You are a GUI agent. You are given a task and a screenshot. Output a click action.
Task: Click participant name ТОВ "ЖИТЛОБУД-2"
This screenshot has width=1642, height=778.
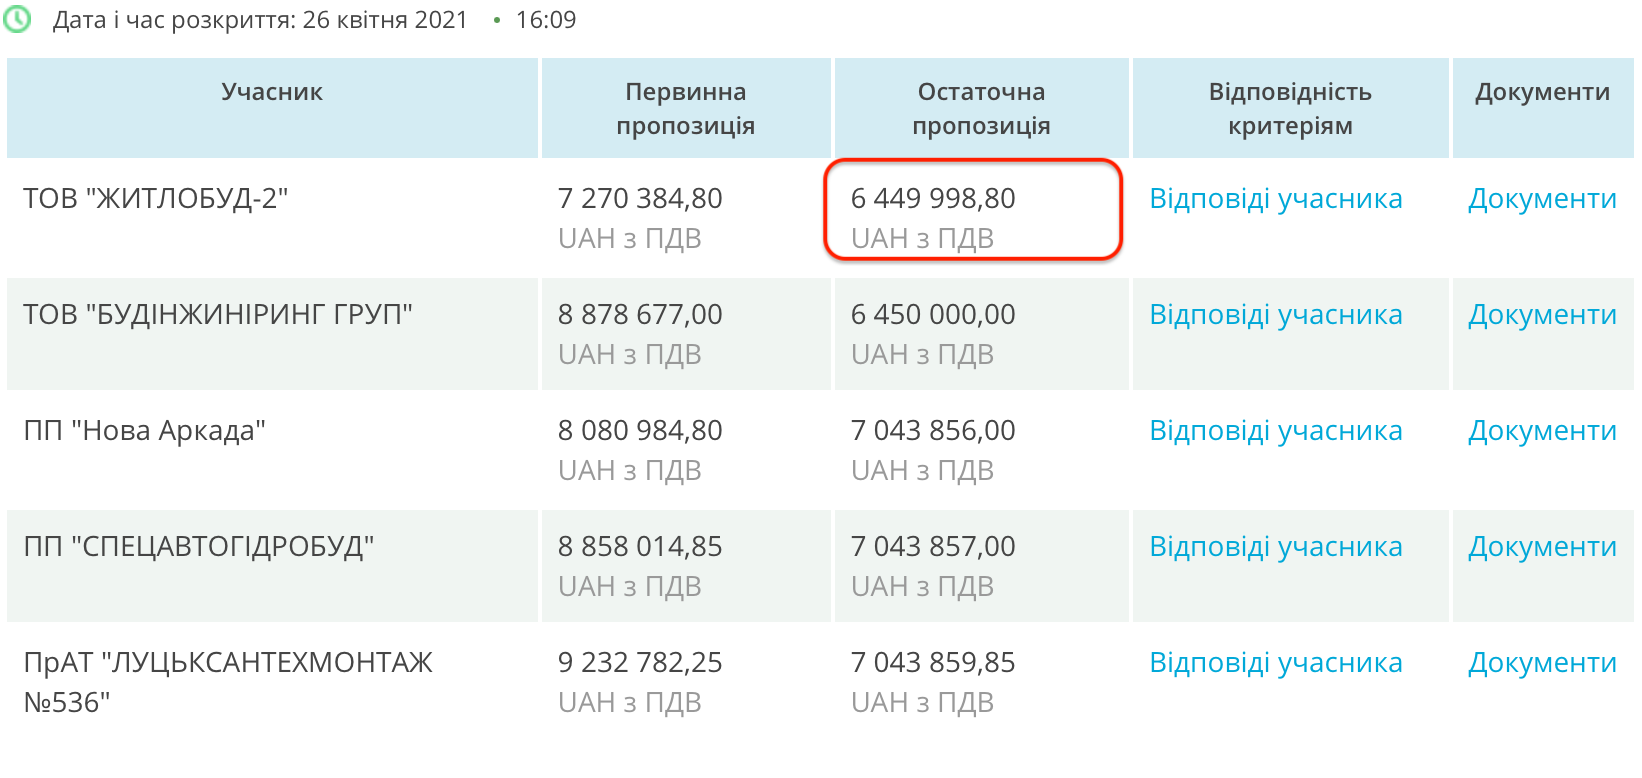(156, 199)
